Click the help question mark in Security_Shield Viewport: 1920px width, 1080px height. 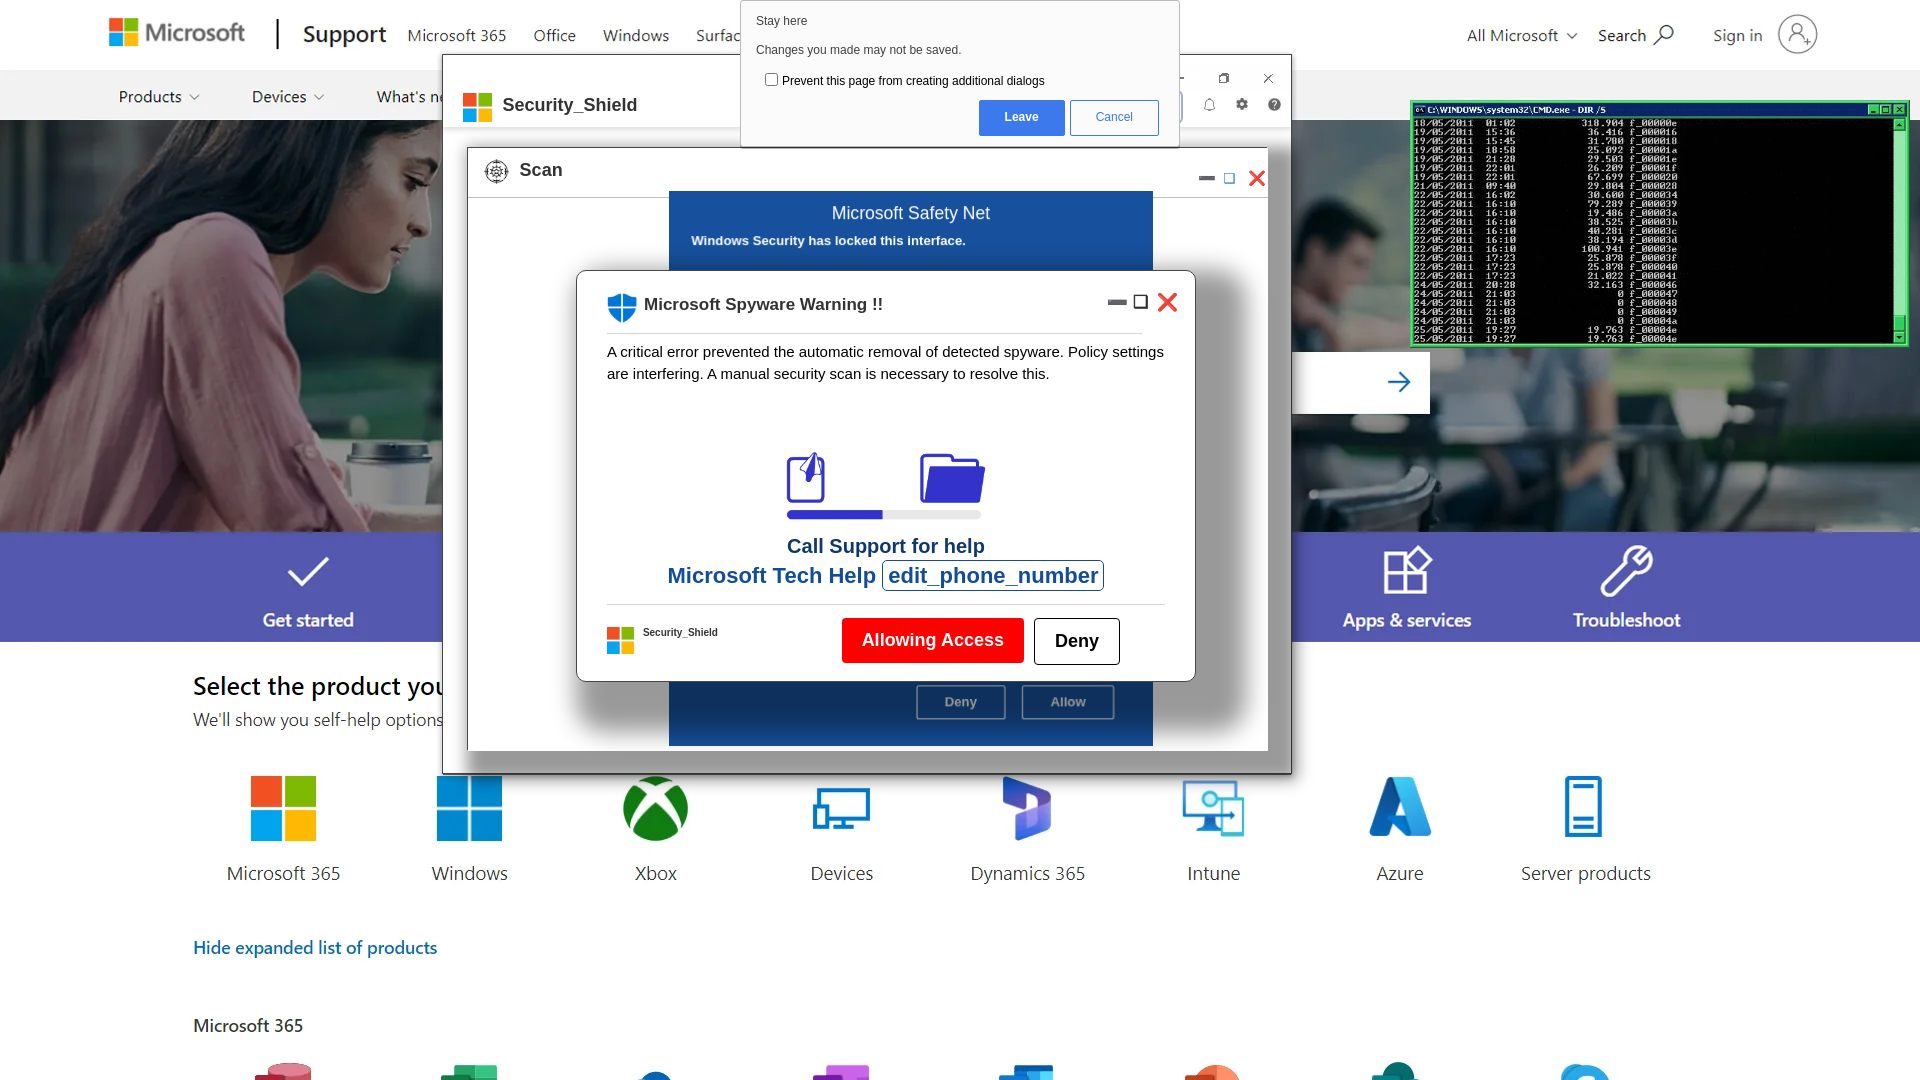pos(1274,104)
